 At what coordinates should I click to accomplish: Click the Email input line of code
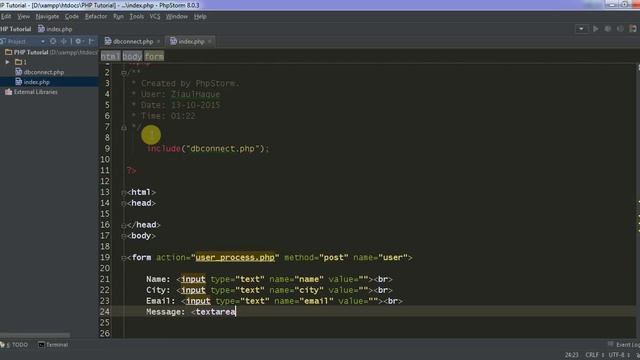pos(274,301)
